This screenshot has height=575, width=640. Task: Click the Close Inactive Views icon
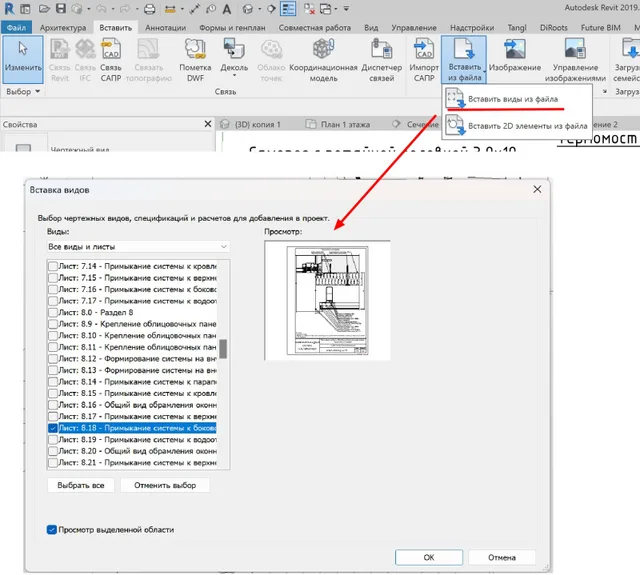pyautogui.click(x=309, y=9)
